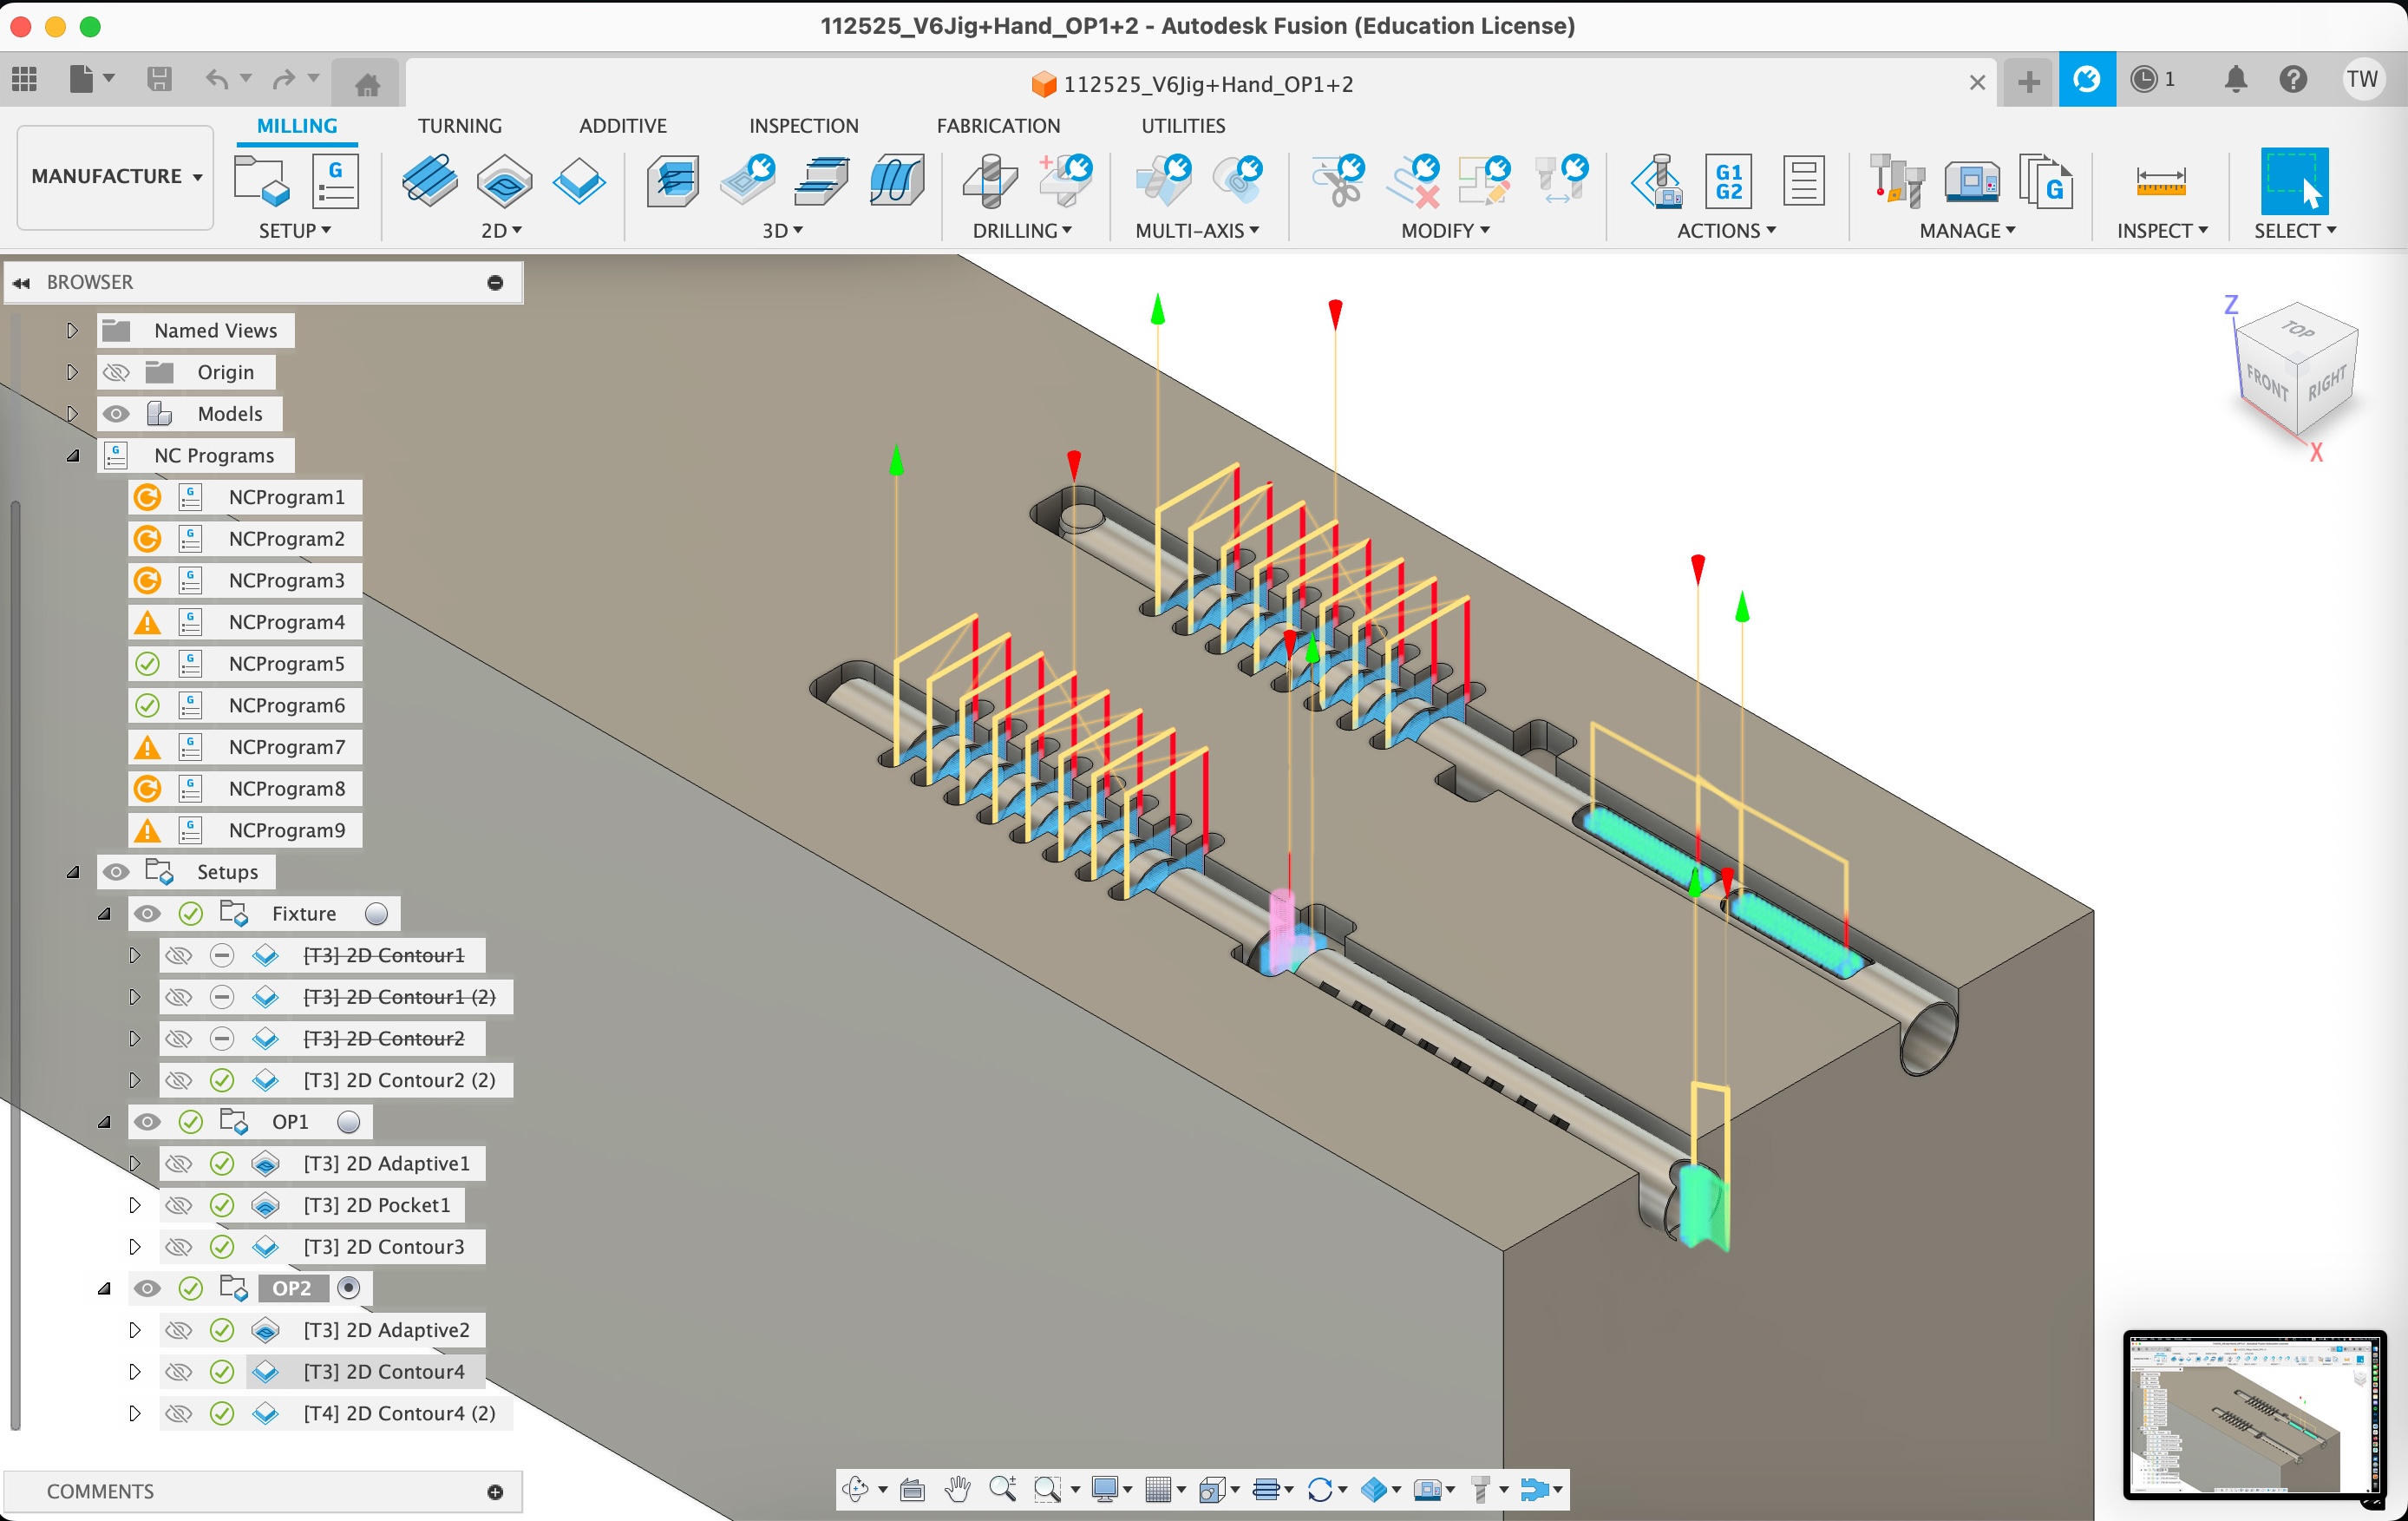Toggle visibility of the Models folder
Screen dimensions: 2408x1521
[117, 414]
